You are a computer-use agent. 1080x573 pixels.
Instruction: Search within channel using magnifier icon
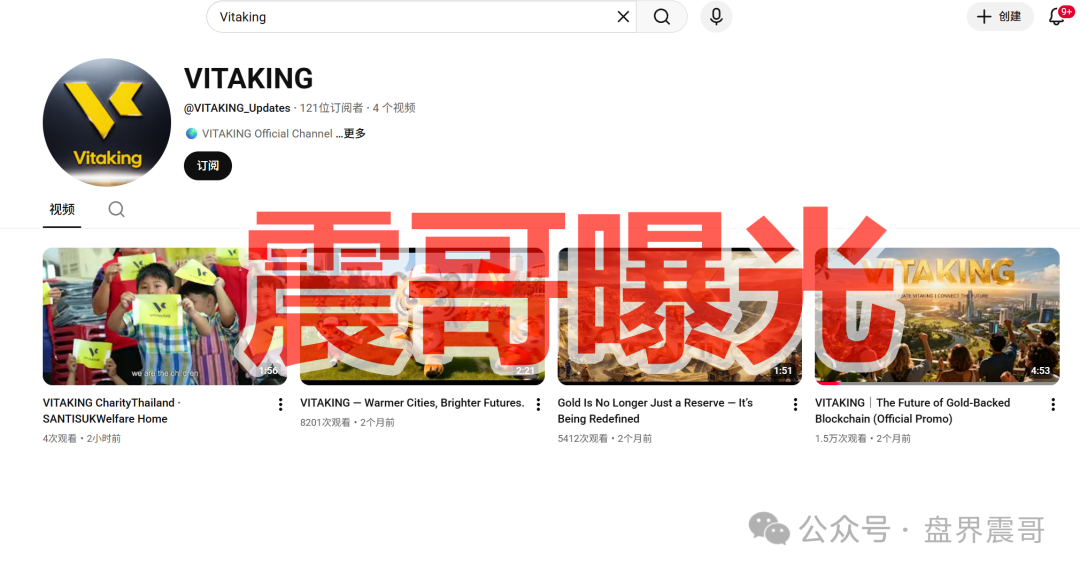point(116,209)
